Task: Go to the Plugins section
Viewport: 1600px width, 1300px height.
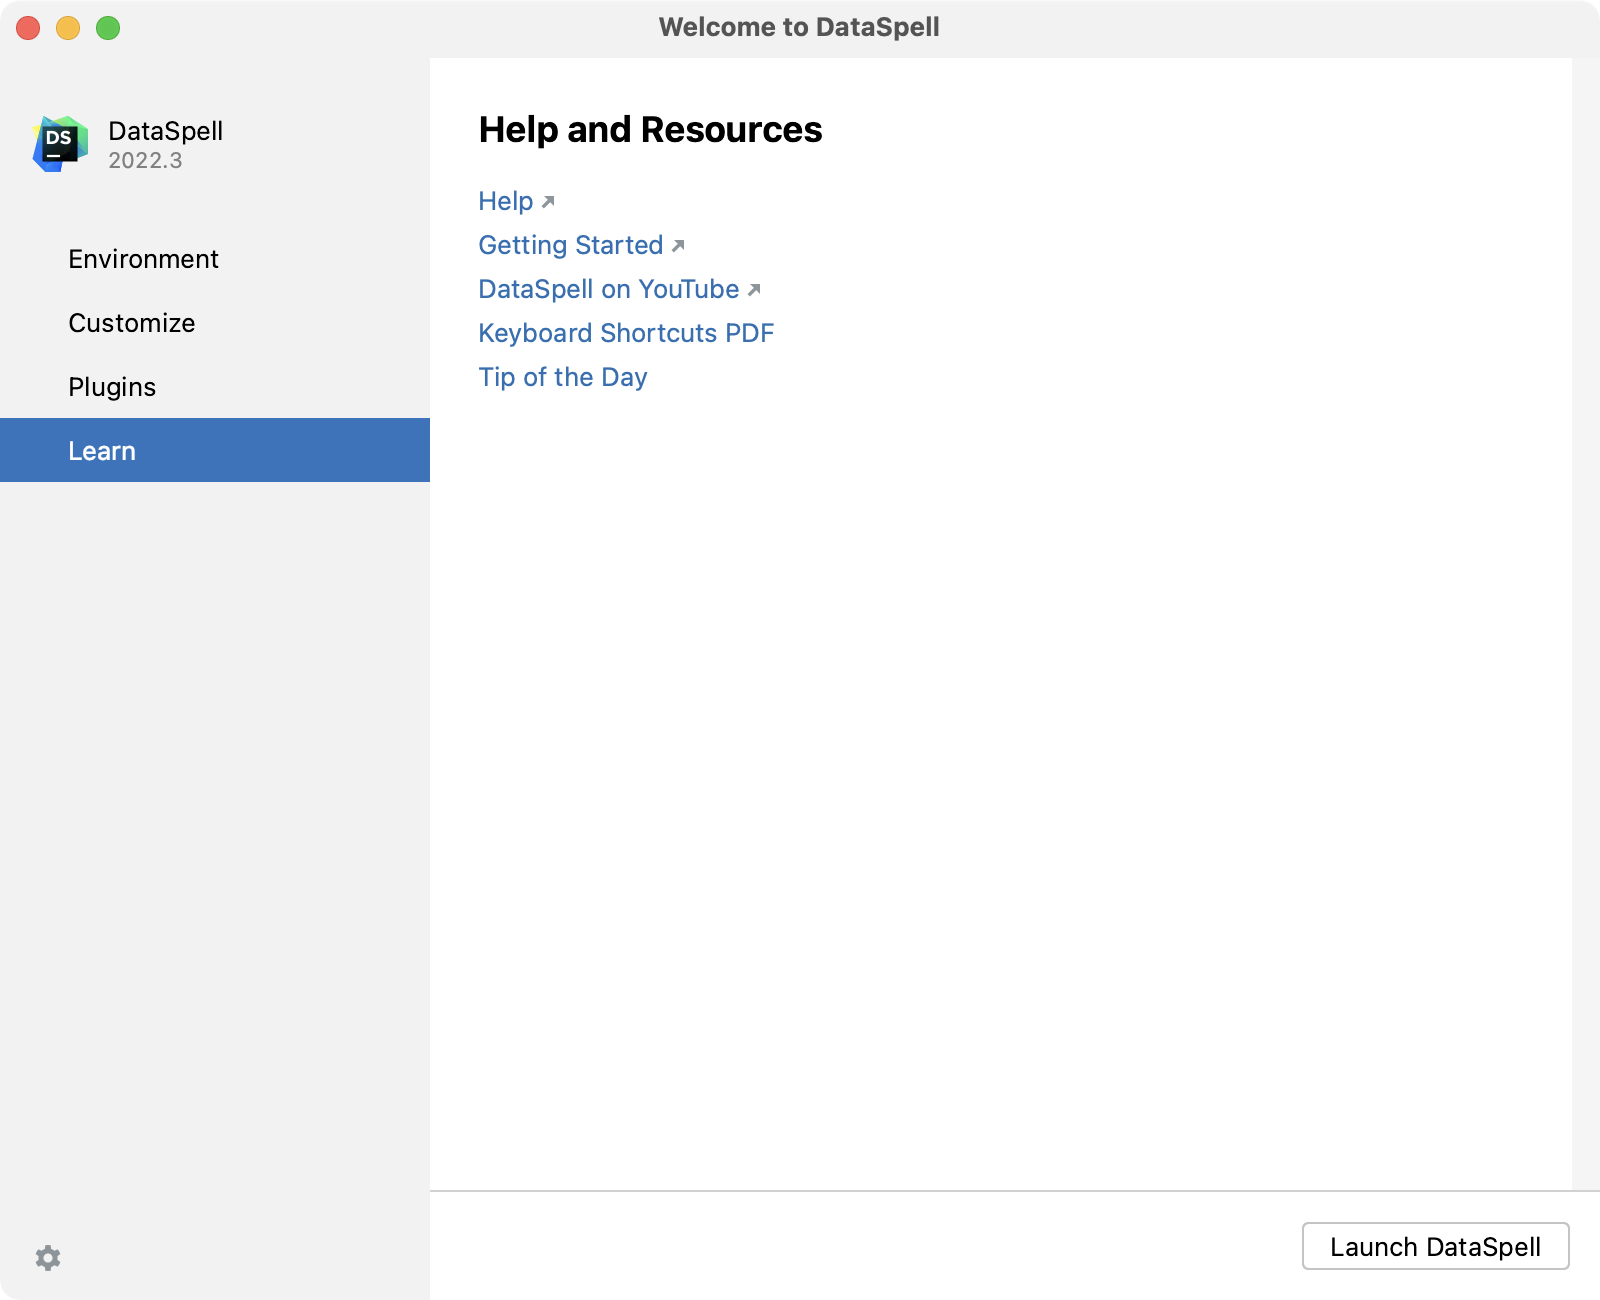Action: (x=215, y=387)
